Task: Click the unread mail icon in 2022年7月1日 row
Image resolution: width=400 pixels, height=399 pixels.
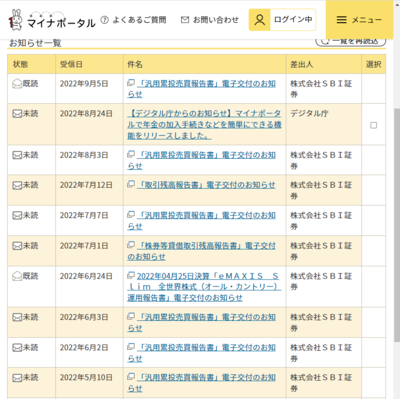Action: pos(17,246)
